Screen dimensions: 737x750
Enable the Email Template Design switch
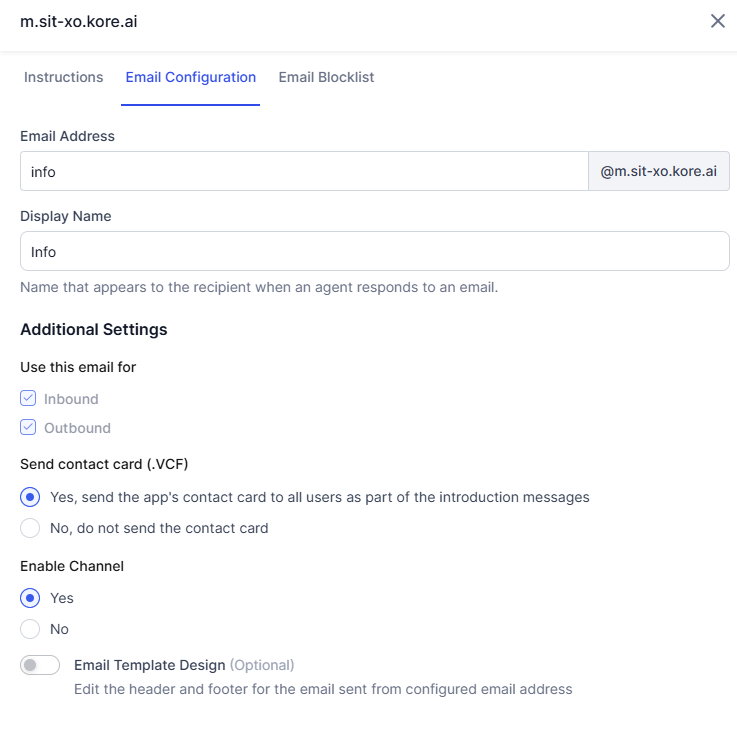click(41, 665)
